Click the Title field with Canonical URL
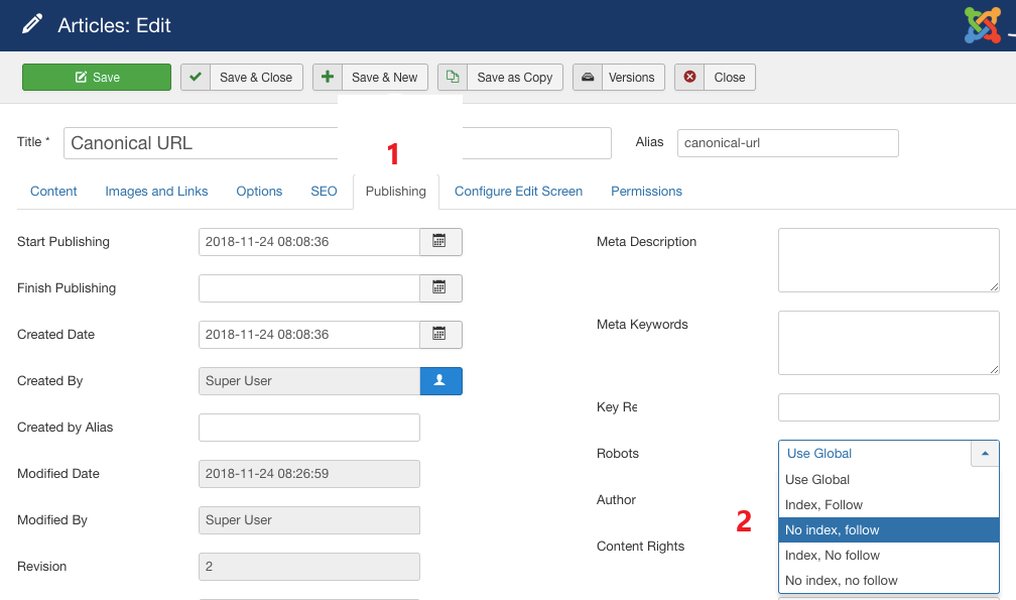The width and height of the screenshot is (1016, 600). 338,143
